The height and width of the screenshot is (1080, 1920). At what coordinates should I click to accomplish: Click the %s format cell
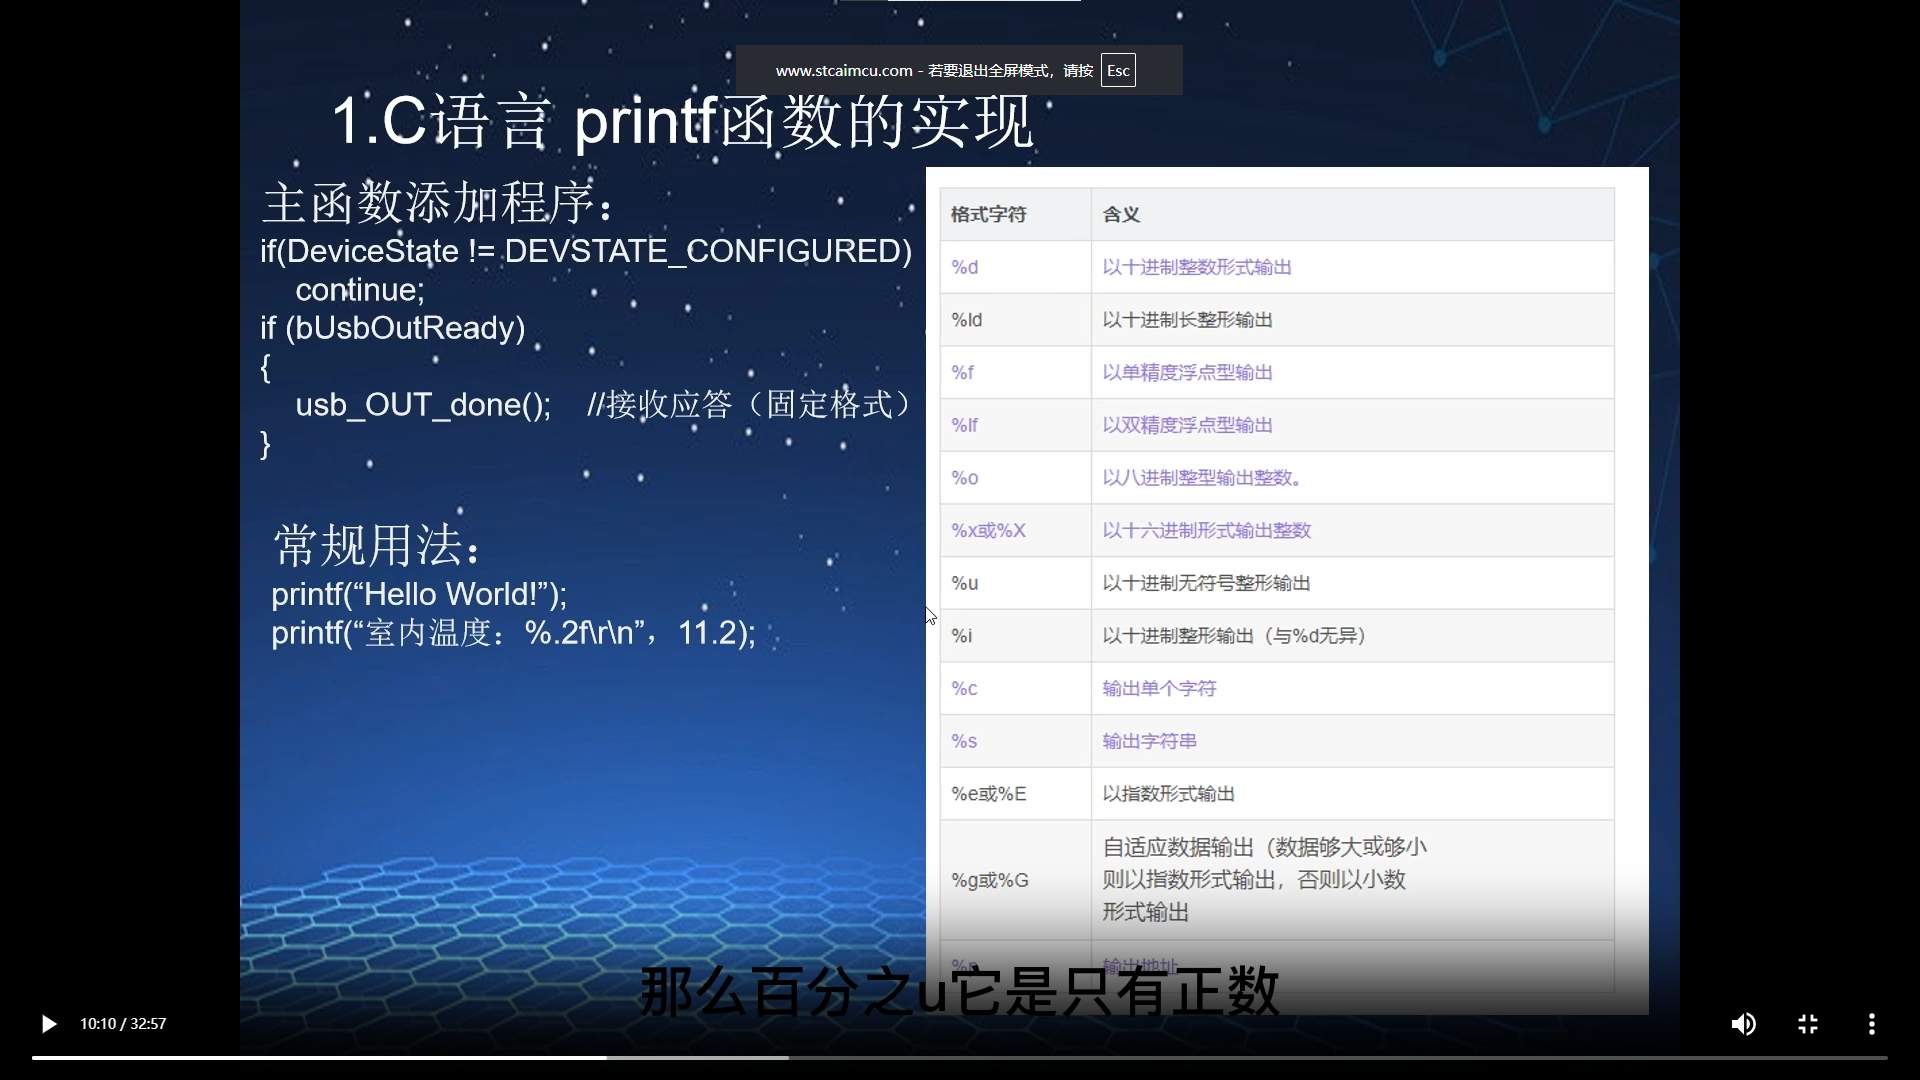[1015, 741]
